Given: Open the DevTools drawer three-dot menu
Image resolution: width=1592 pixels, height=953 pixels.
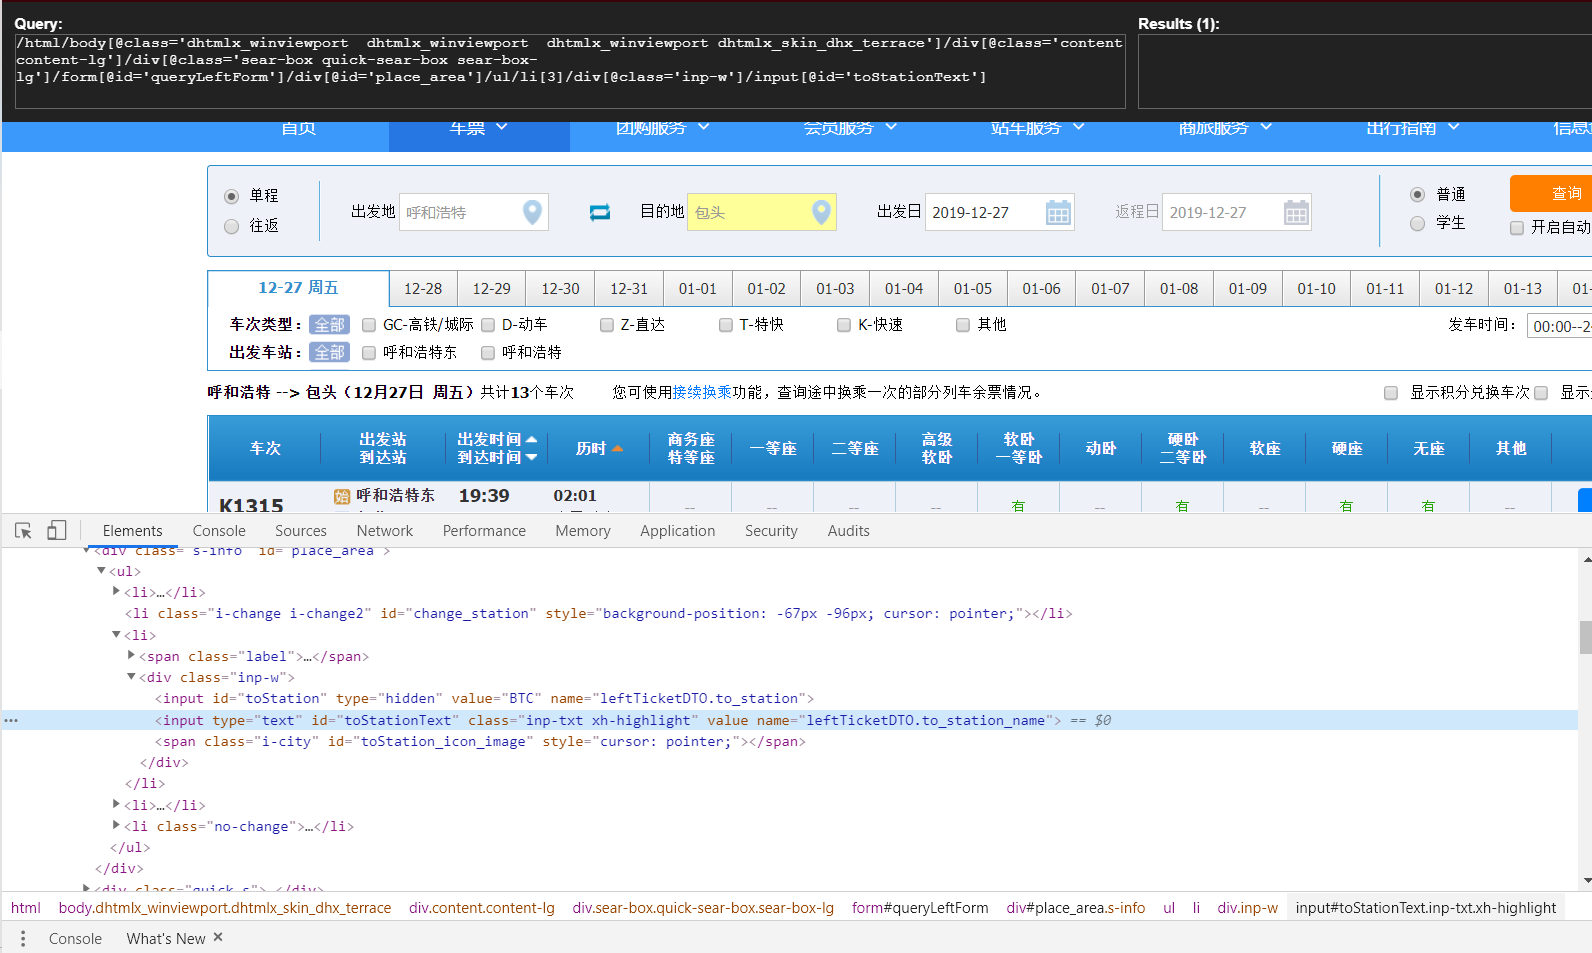Looking at the screenshot, I should pos(23,938).
